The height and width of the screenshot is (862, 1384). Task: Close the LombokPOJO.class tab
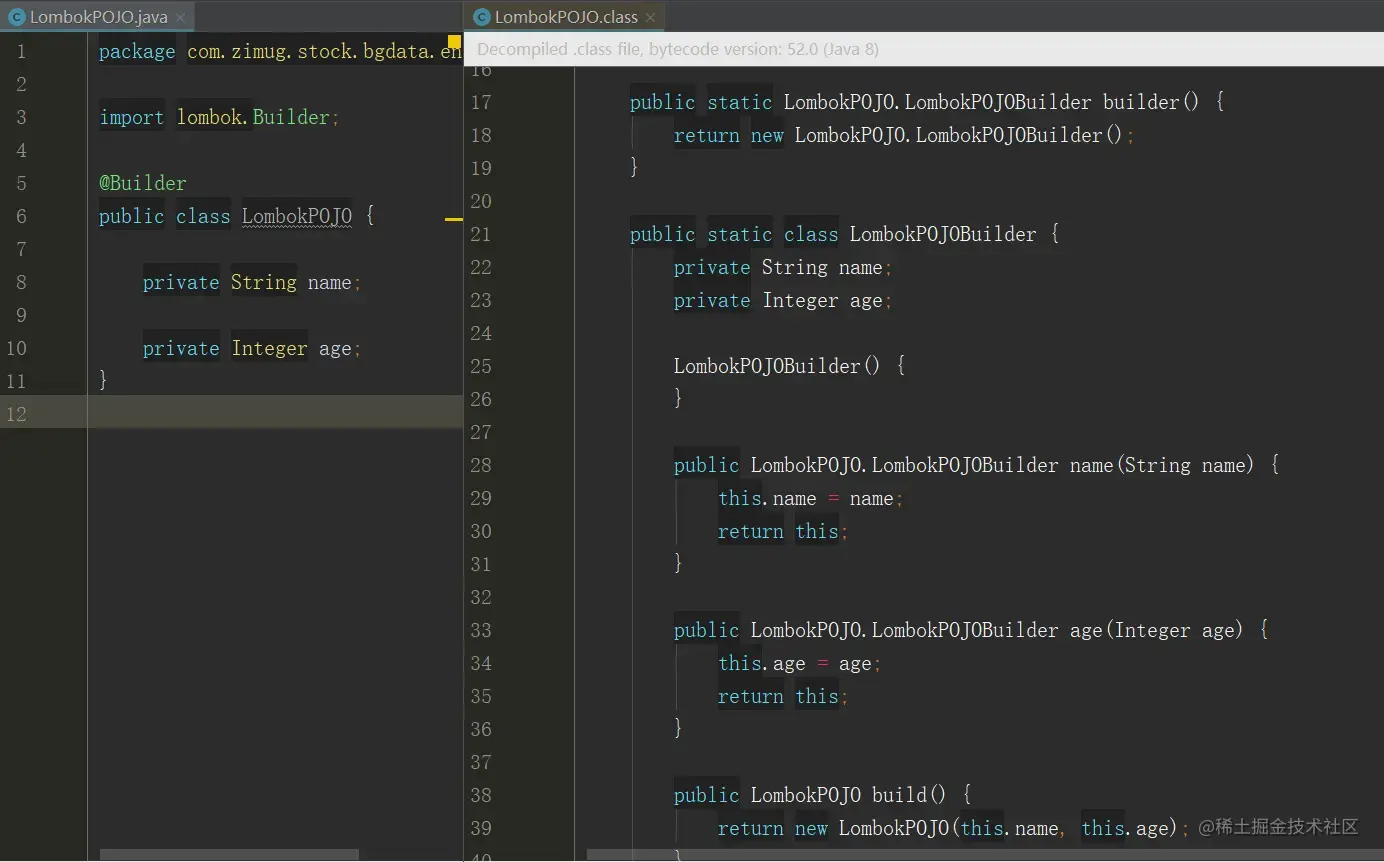pyautogui.click(x=650, y=17)
